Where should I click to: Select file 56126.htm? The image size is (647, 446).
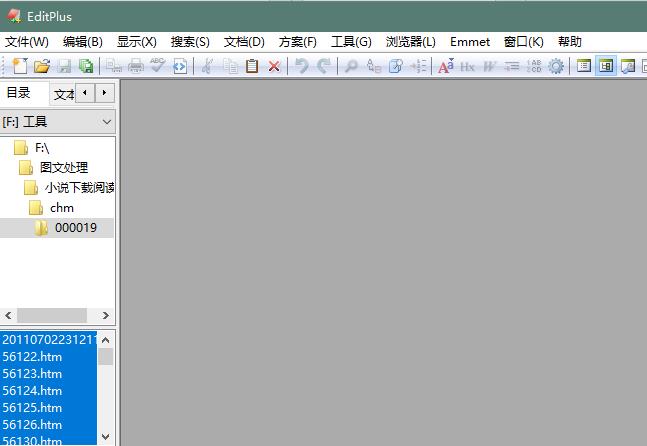tap(49, 425)
